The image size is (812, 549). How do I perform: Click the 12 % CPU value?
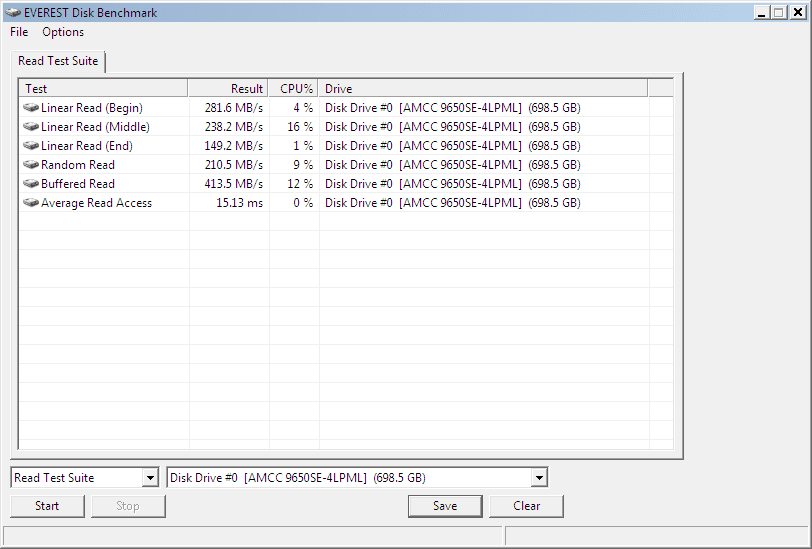(x=300, y=184)
